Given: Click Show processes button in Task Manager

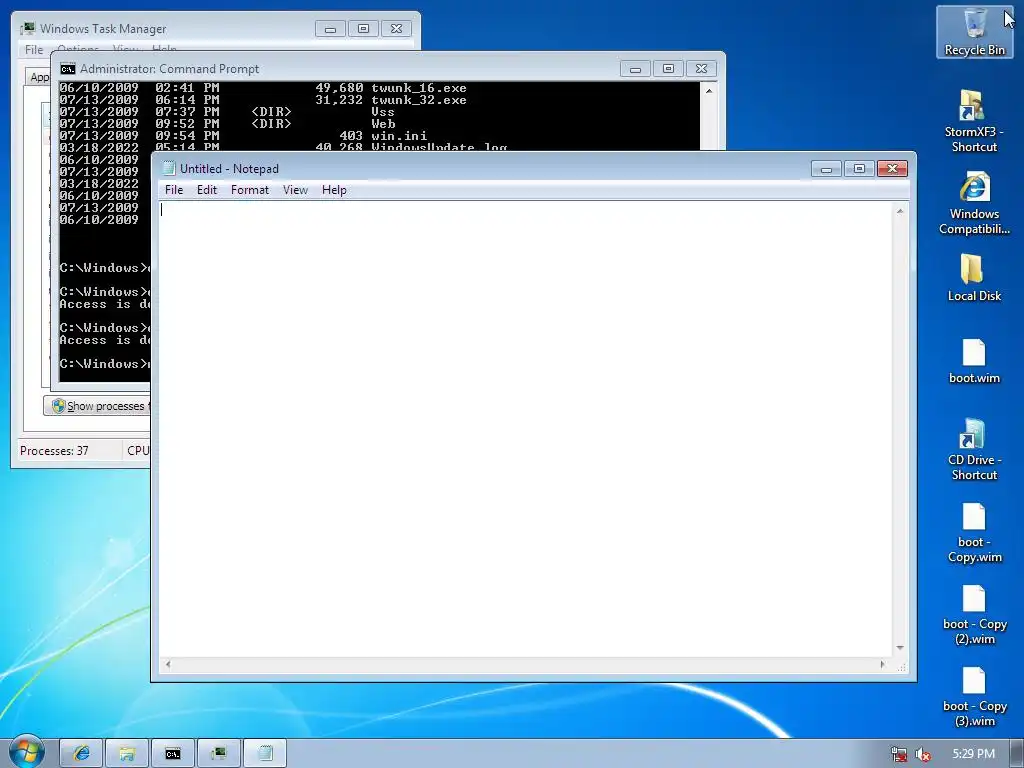Looking at the screenshot, I should tap(97, 406).
